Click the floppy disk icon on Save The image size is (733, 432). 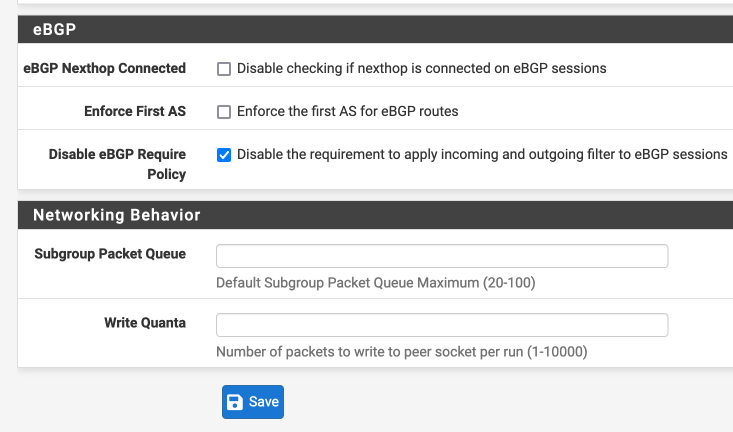235,402
